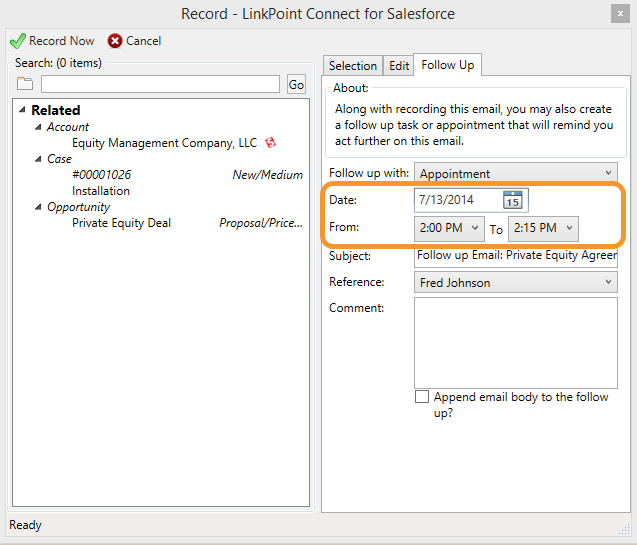Screen dimensions: 637x545
Task: Open the From time 2:00 PM dropdown
Action: (x=449, y=228)
